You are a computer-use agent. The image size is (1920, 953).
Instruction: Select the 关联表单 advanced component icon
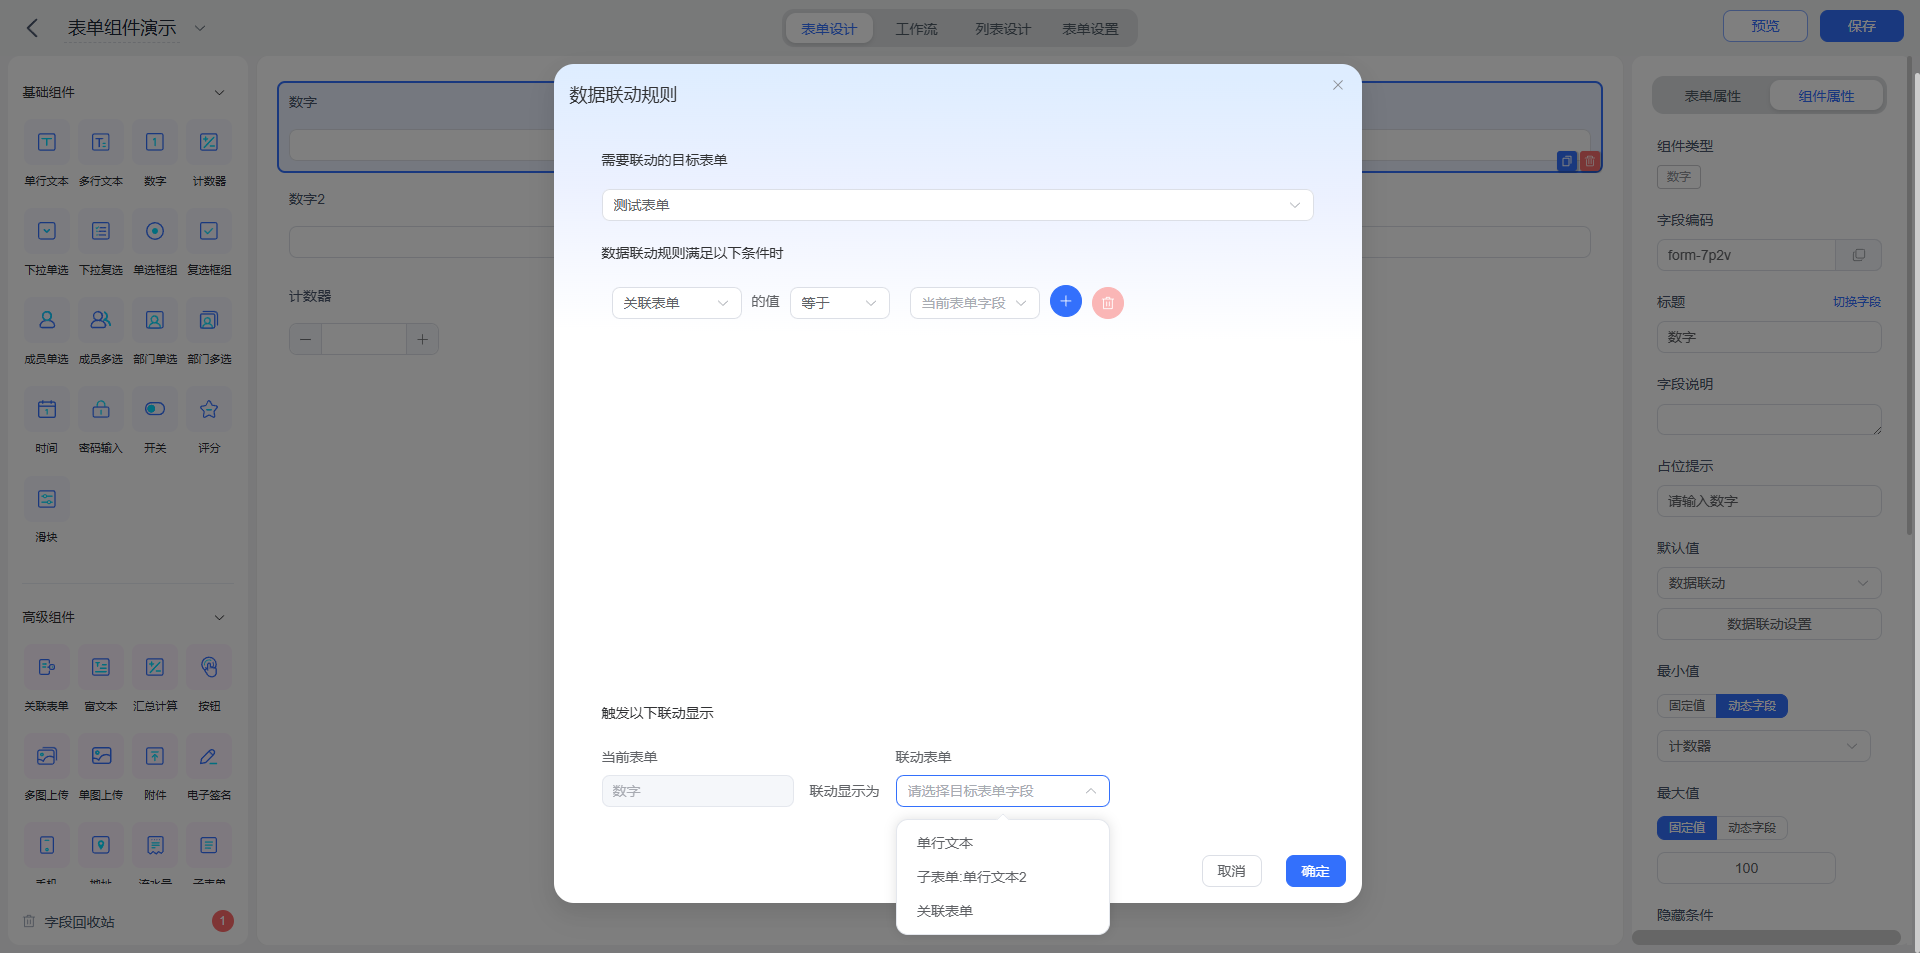tap(47, 667)
